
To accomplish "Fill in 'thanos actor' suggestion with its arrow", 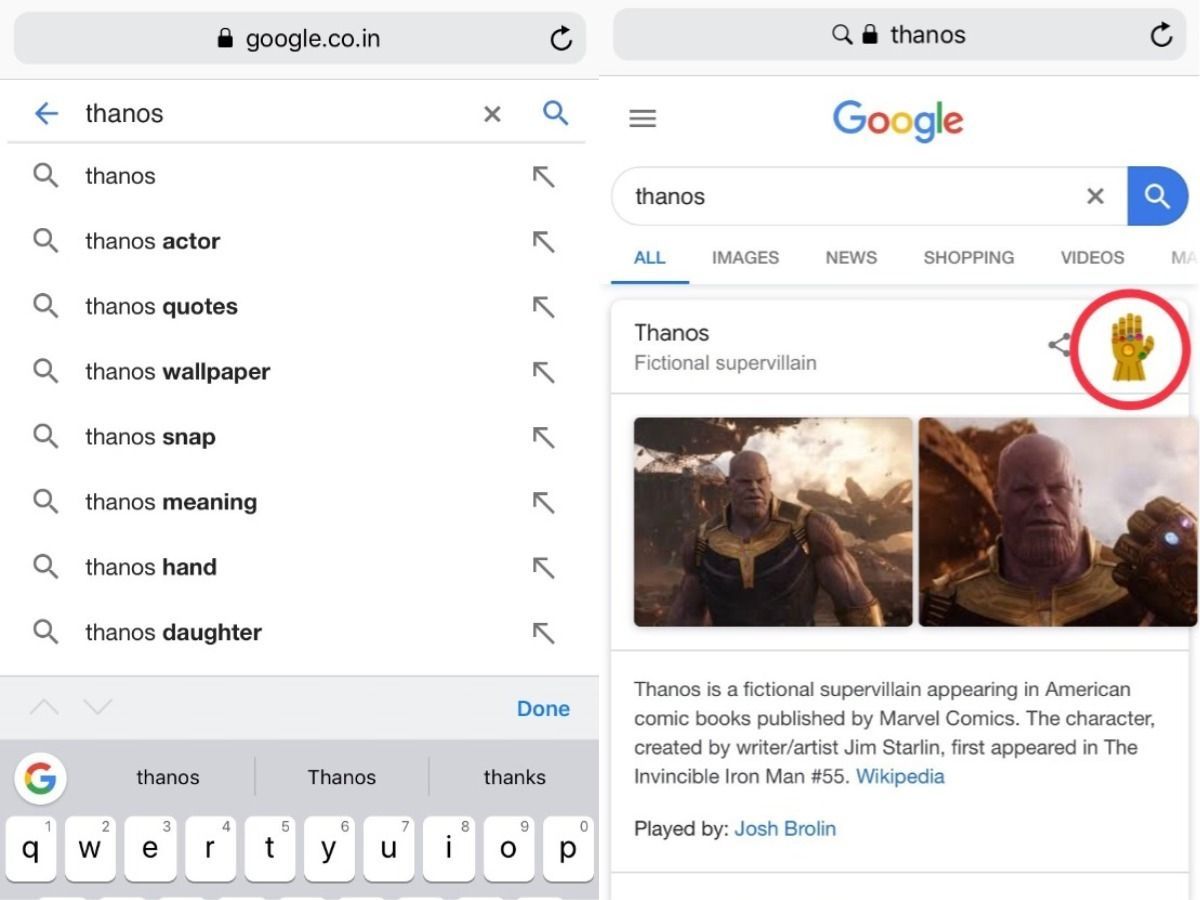I will tap(543, 242).
